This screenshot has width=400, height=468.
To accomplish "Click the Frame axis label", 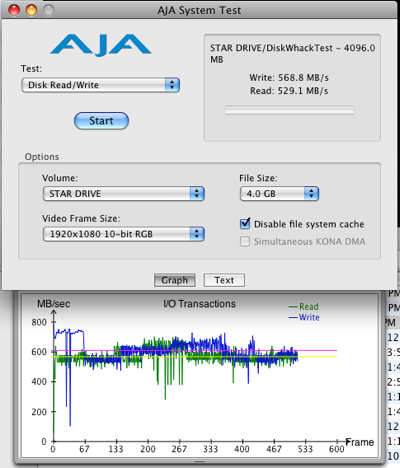I will [360, 442].
